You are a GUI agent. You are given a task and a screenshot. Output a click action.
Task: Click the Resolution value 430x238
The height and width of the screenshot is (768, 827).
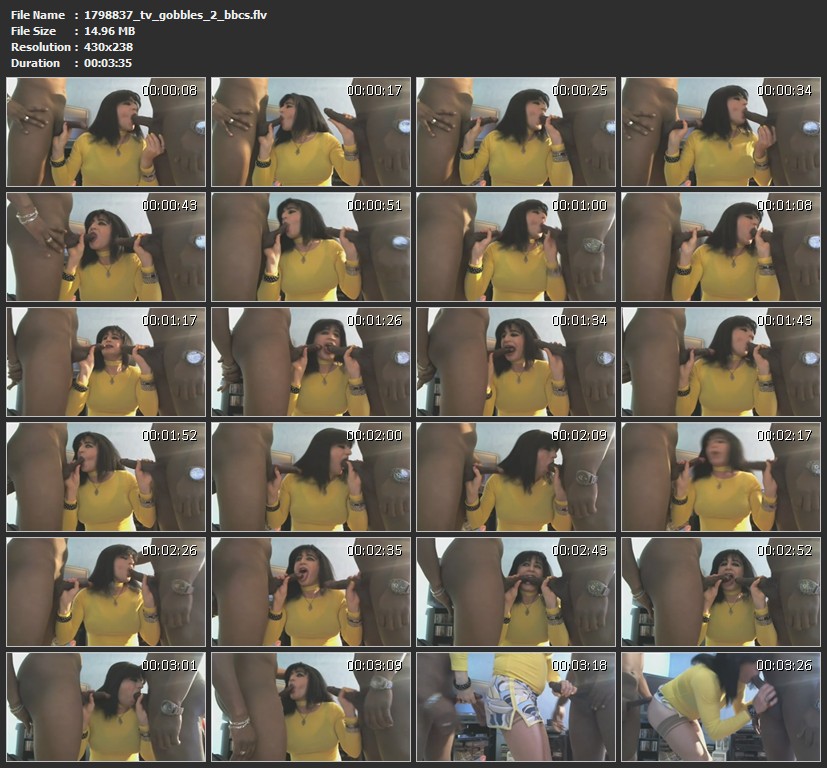click(109, 47)
